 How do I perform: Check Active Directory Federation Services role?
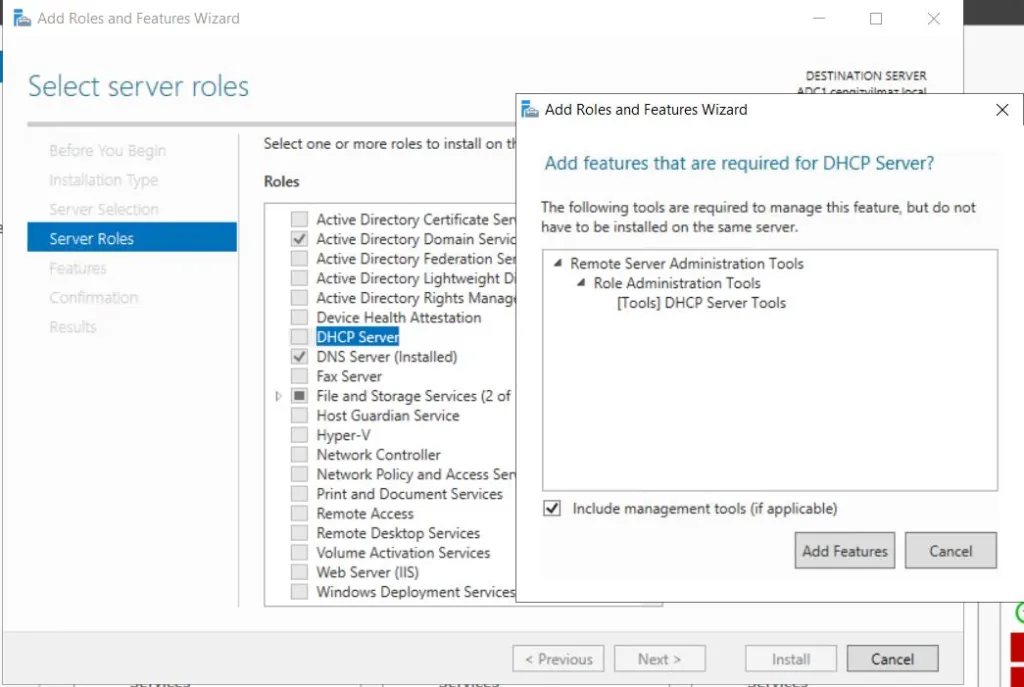tap(299, 259)
